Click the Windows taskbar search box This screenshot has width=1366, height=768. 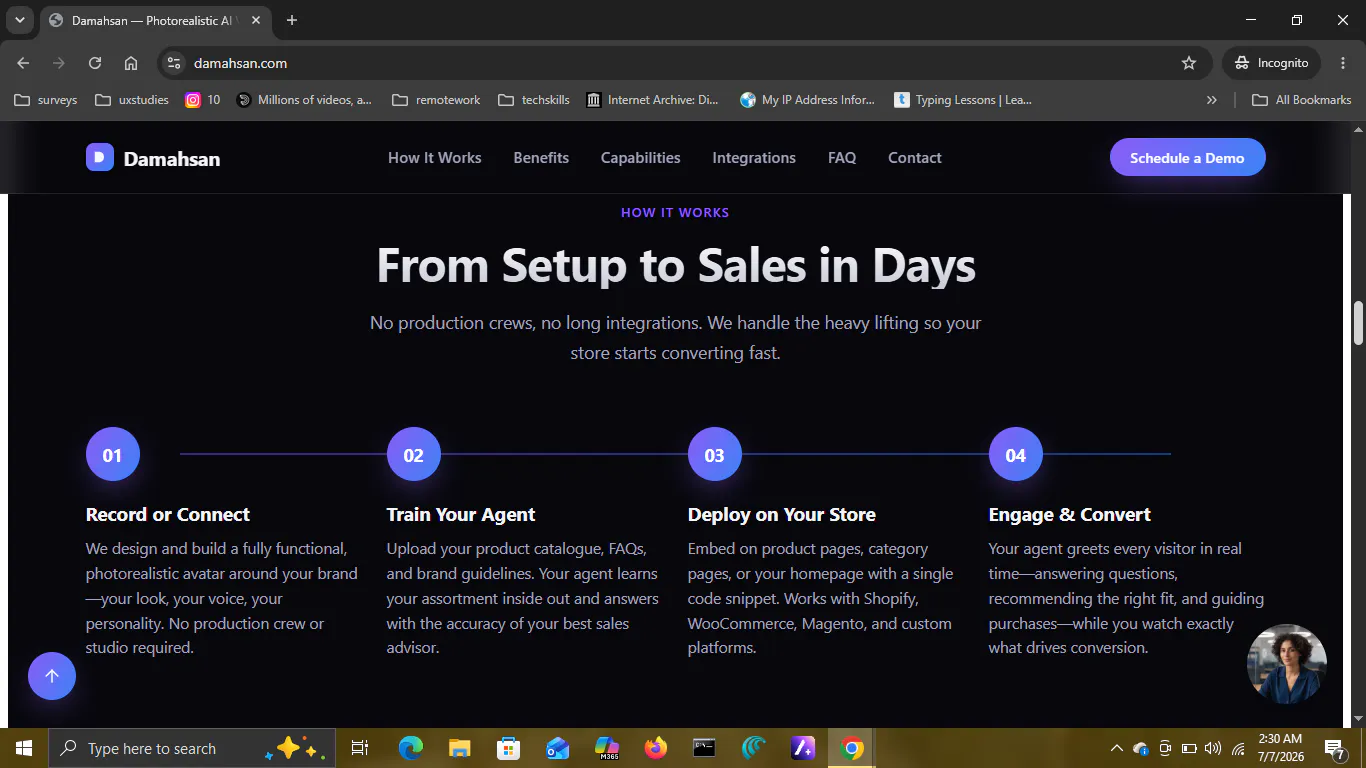(x=192, y=748)
